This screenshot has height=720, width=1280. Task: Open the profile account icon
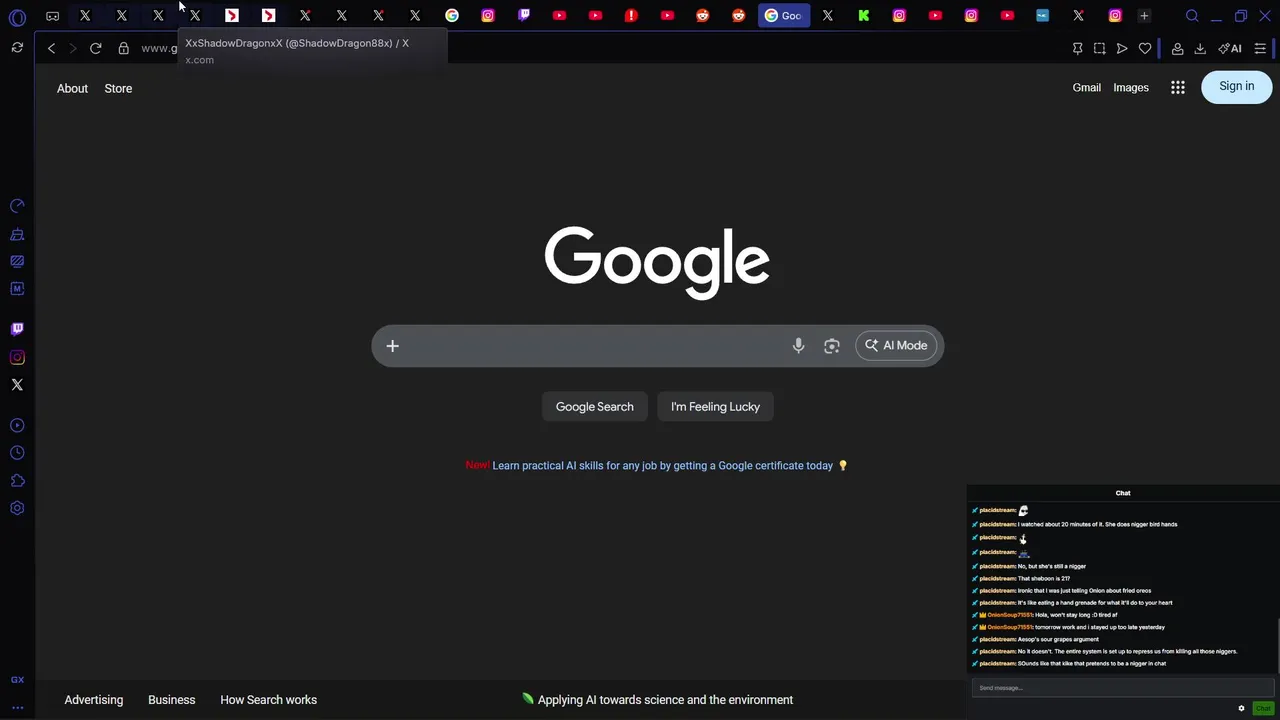click(1178, 48)
